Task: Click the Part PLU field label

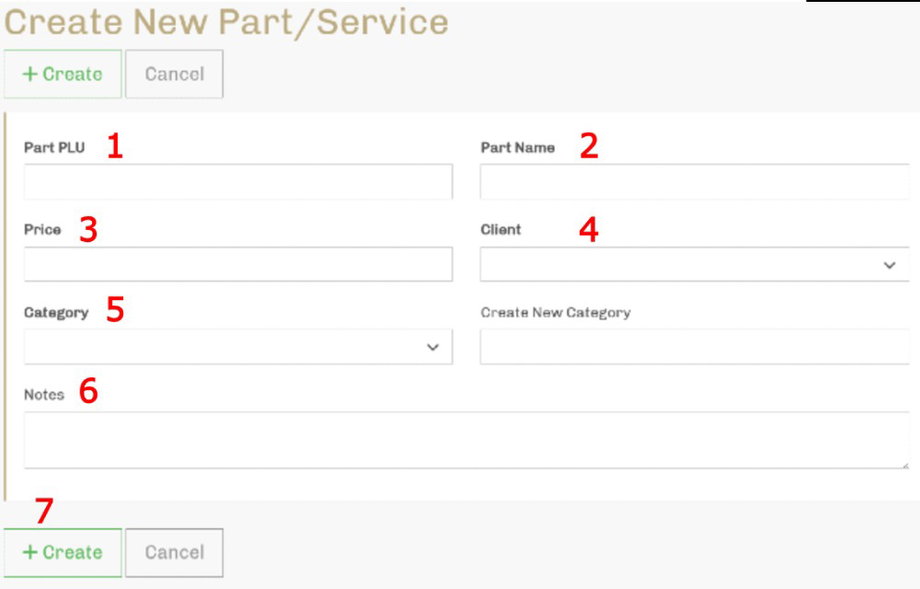Action: point(54,148)
